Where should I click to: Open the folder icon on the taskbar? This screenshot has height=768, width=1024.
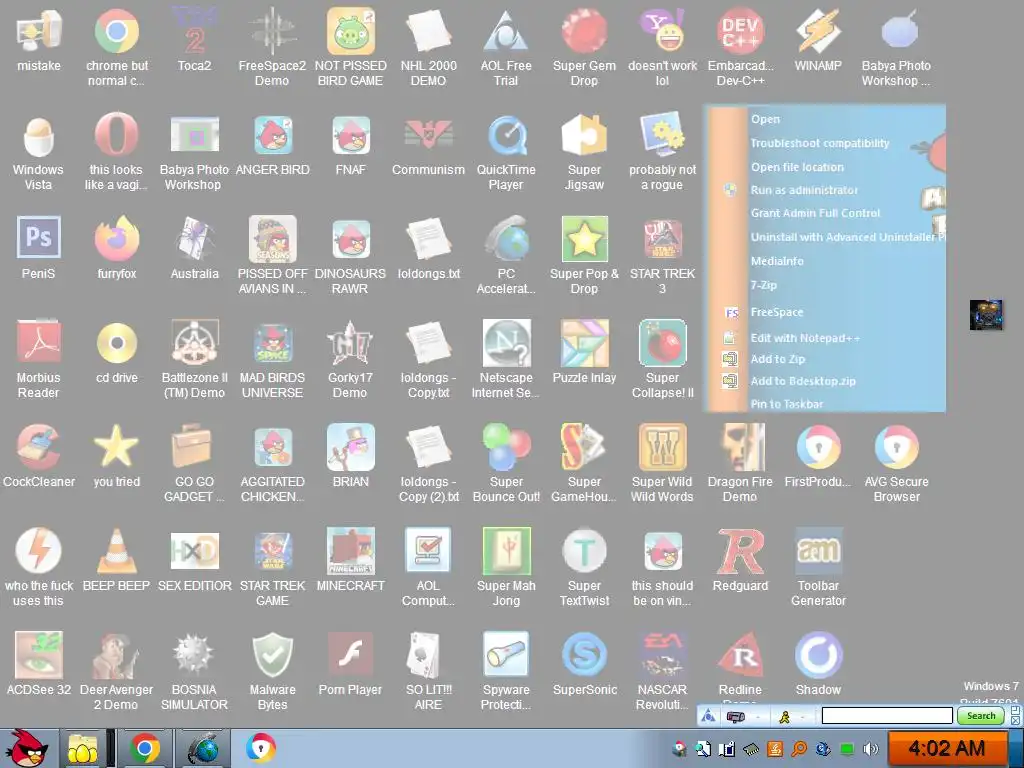[82, 749]
